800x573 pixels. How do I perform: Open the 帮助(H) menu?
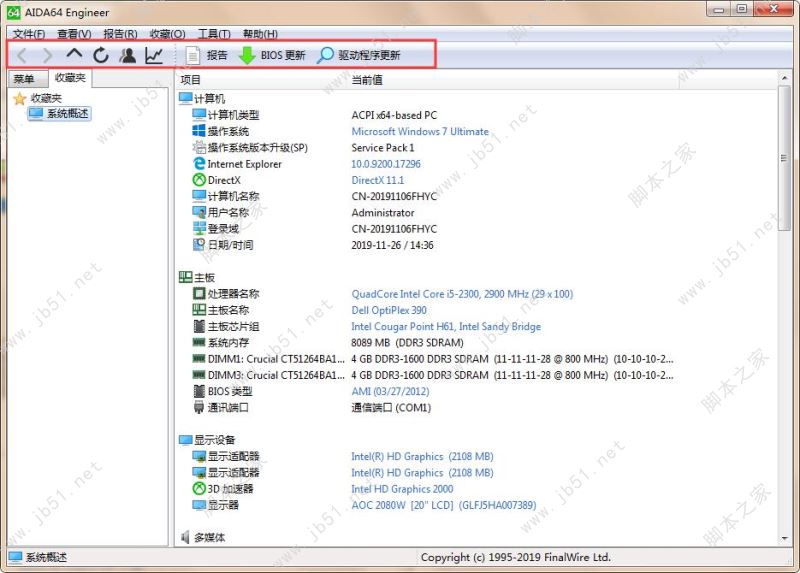pyautogui.click(x=260, y=34)
